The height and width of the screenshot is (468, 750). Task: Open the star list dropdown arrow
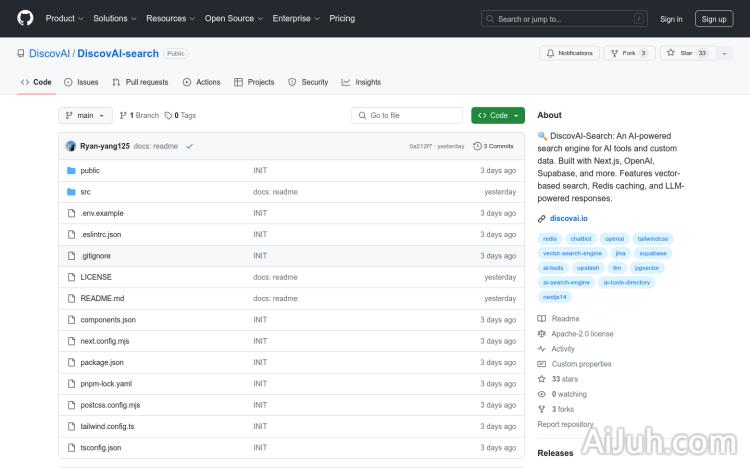[x=723, y=53]
